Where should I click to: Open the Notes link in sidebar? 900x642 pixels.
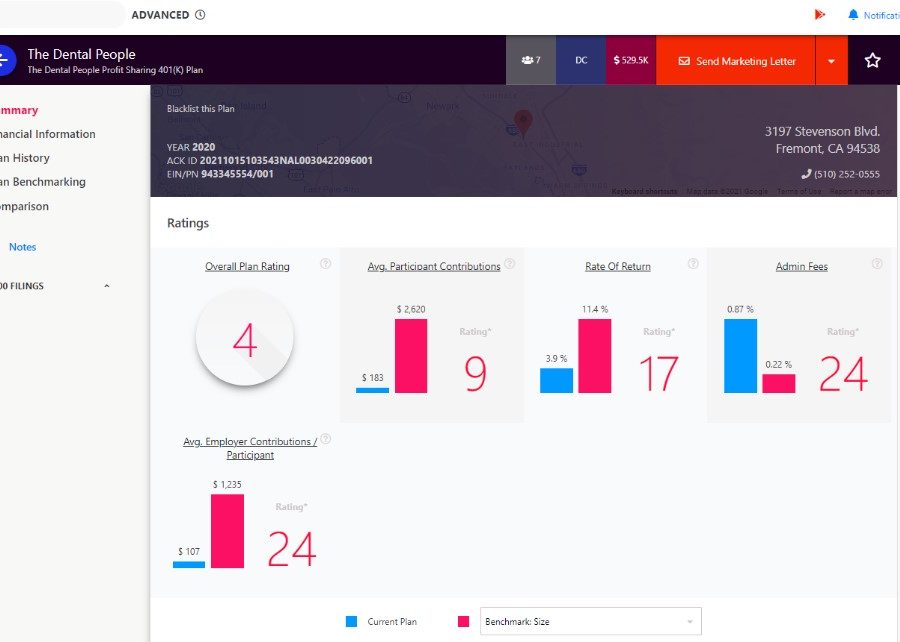(x=22, y=247)
